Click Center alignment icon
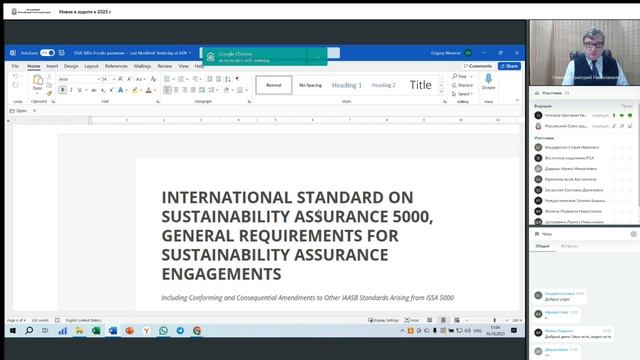Image resolution: width=640 pixels, height=360 pixels. click(176, 90)
